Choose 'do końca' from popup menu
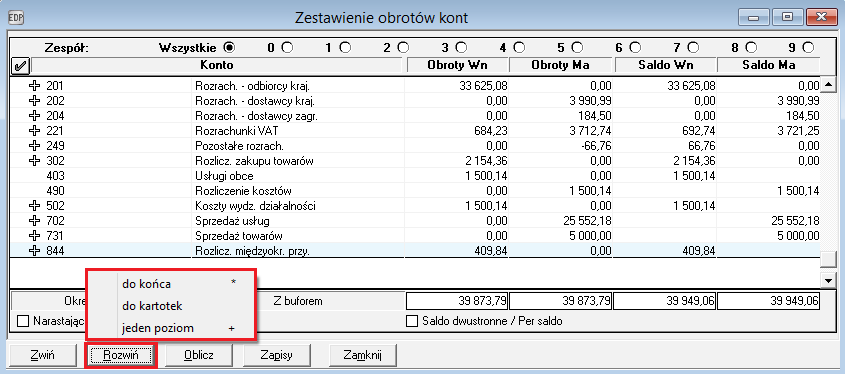 [171, 283]
